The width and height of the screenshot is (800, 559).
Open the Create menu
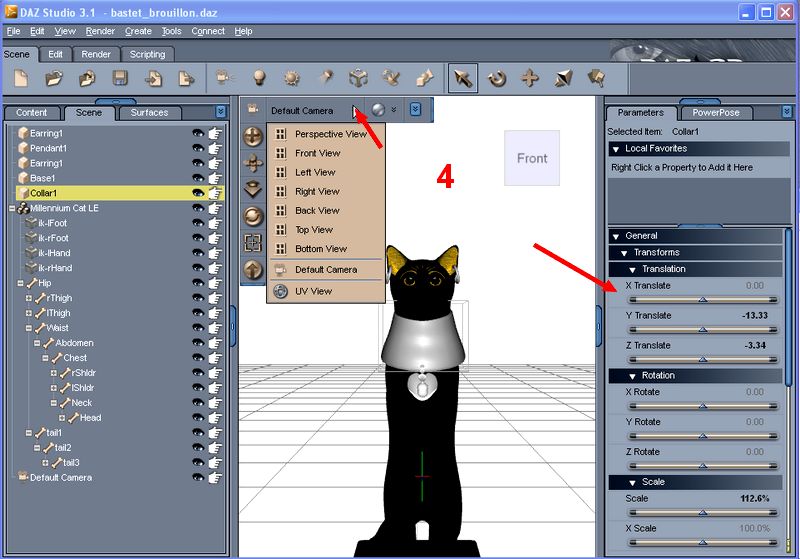pos(138,31)
